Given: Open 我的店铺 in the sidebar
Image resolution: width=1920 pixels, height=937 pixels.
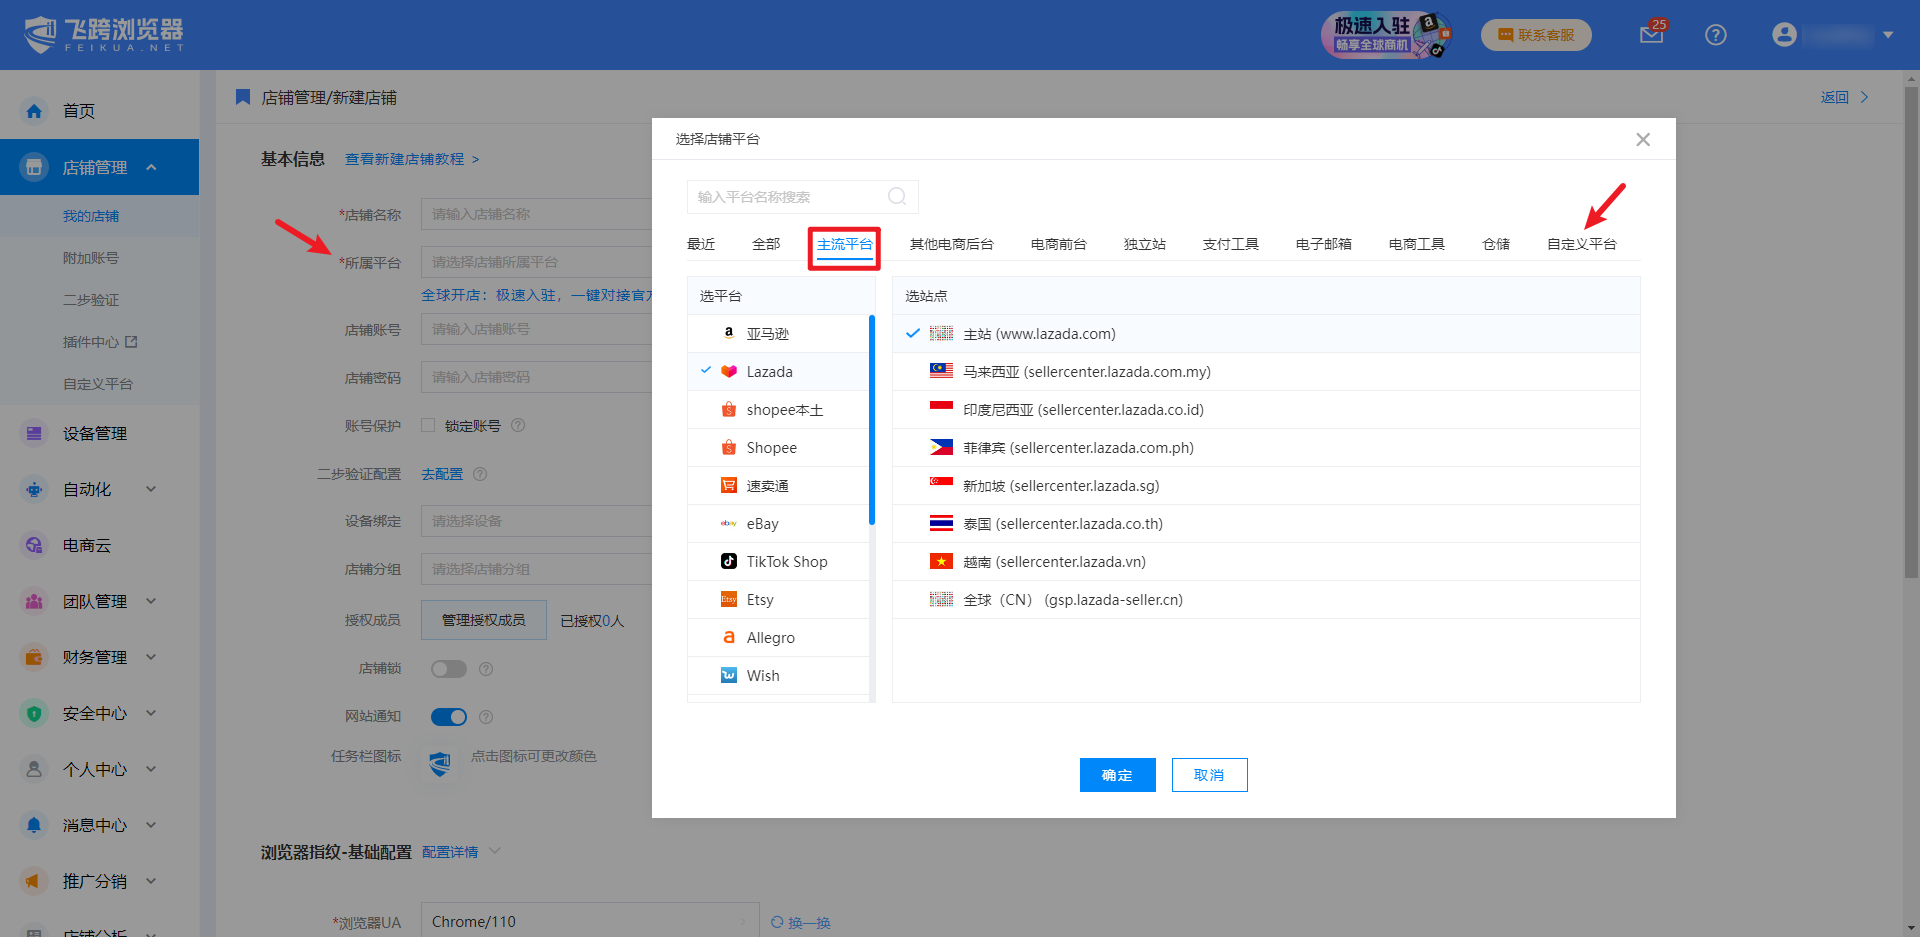Looking at the screenshot, I should tap(91, 216).
